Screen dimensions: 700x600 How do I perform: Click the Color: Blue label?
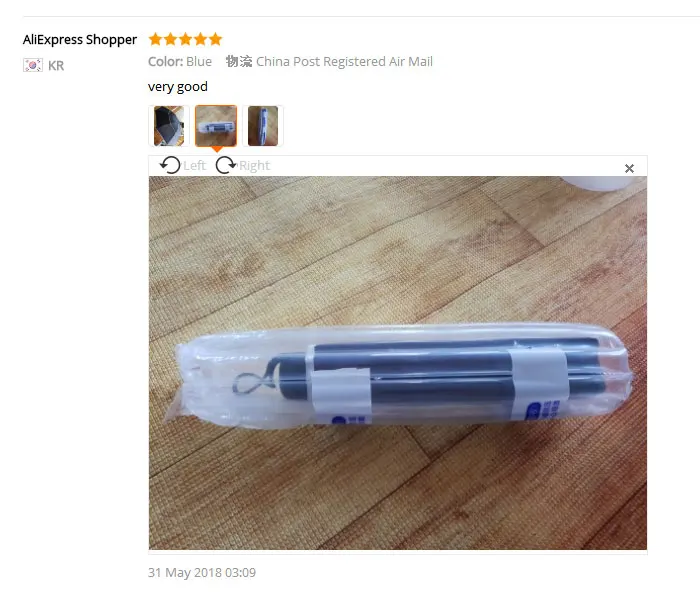[x=180, y=62]
